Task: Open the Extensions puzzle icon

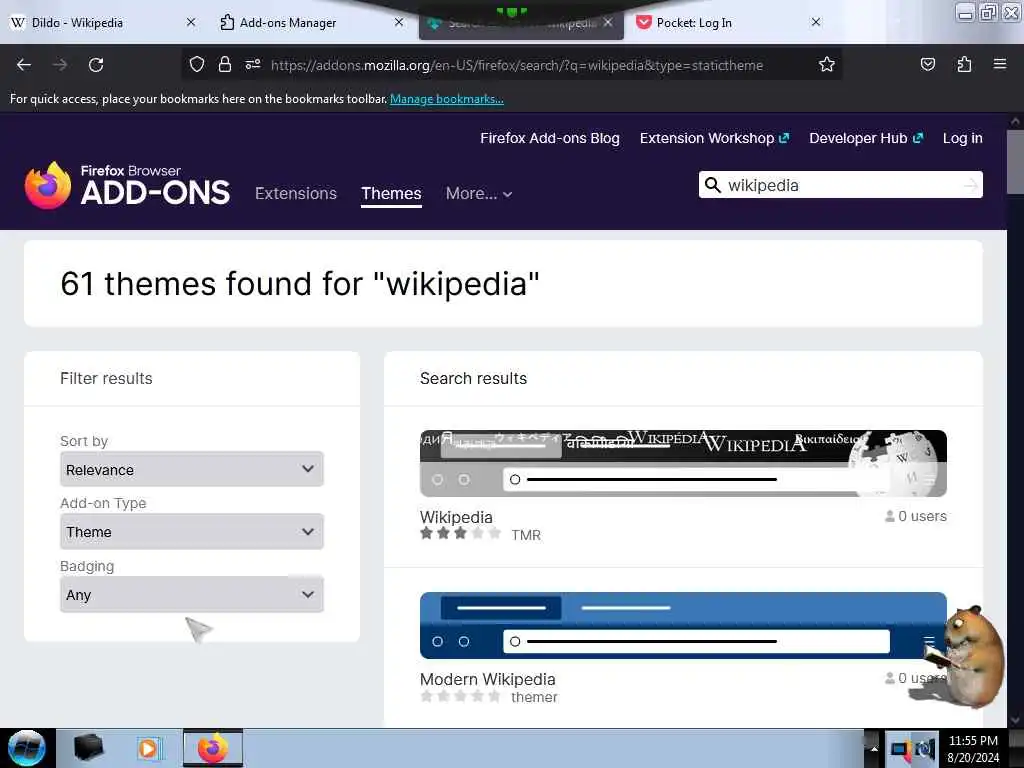Action: coord(964,65)
